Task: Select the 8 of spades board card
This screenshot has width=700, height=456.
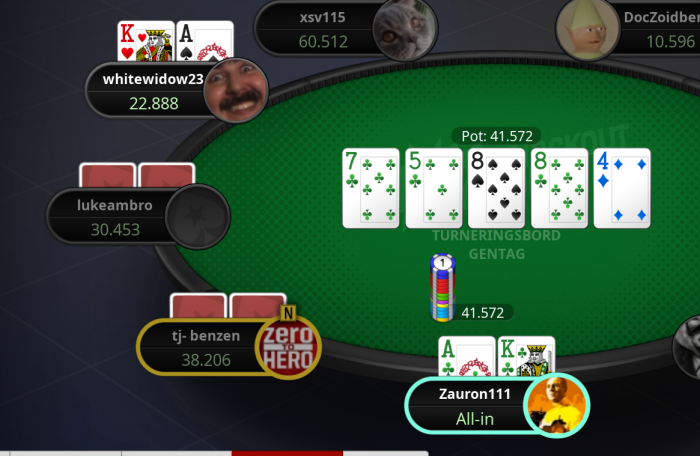Action: coord(496,188)
